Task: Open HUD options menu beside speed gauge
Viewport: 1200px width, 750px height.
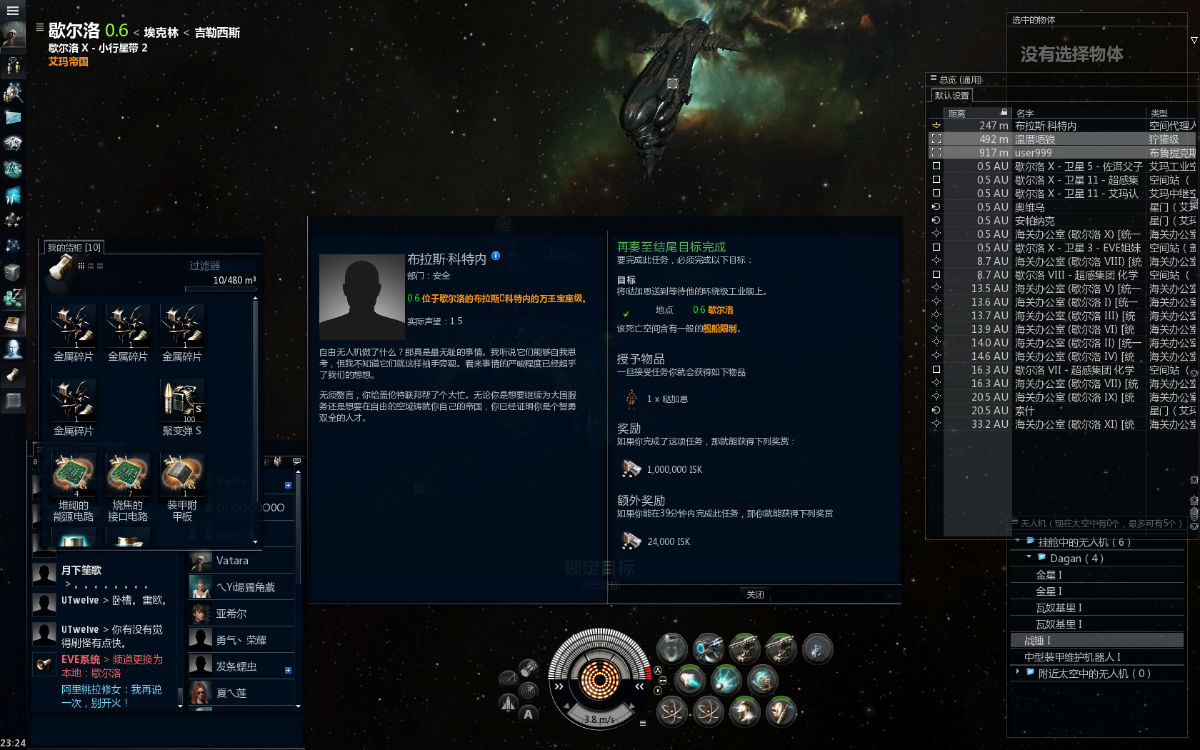Action: click(641, 723)
